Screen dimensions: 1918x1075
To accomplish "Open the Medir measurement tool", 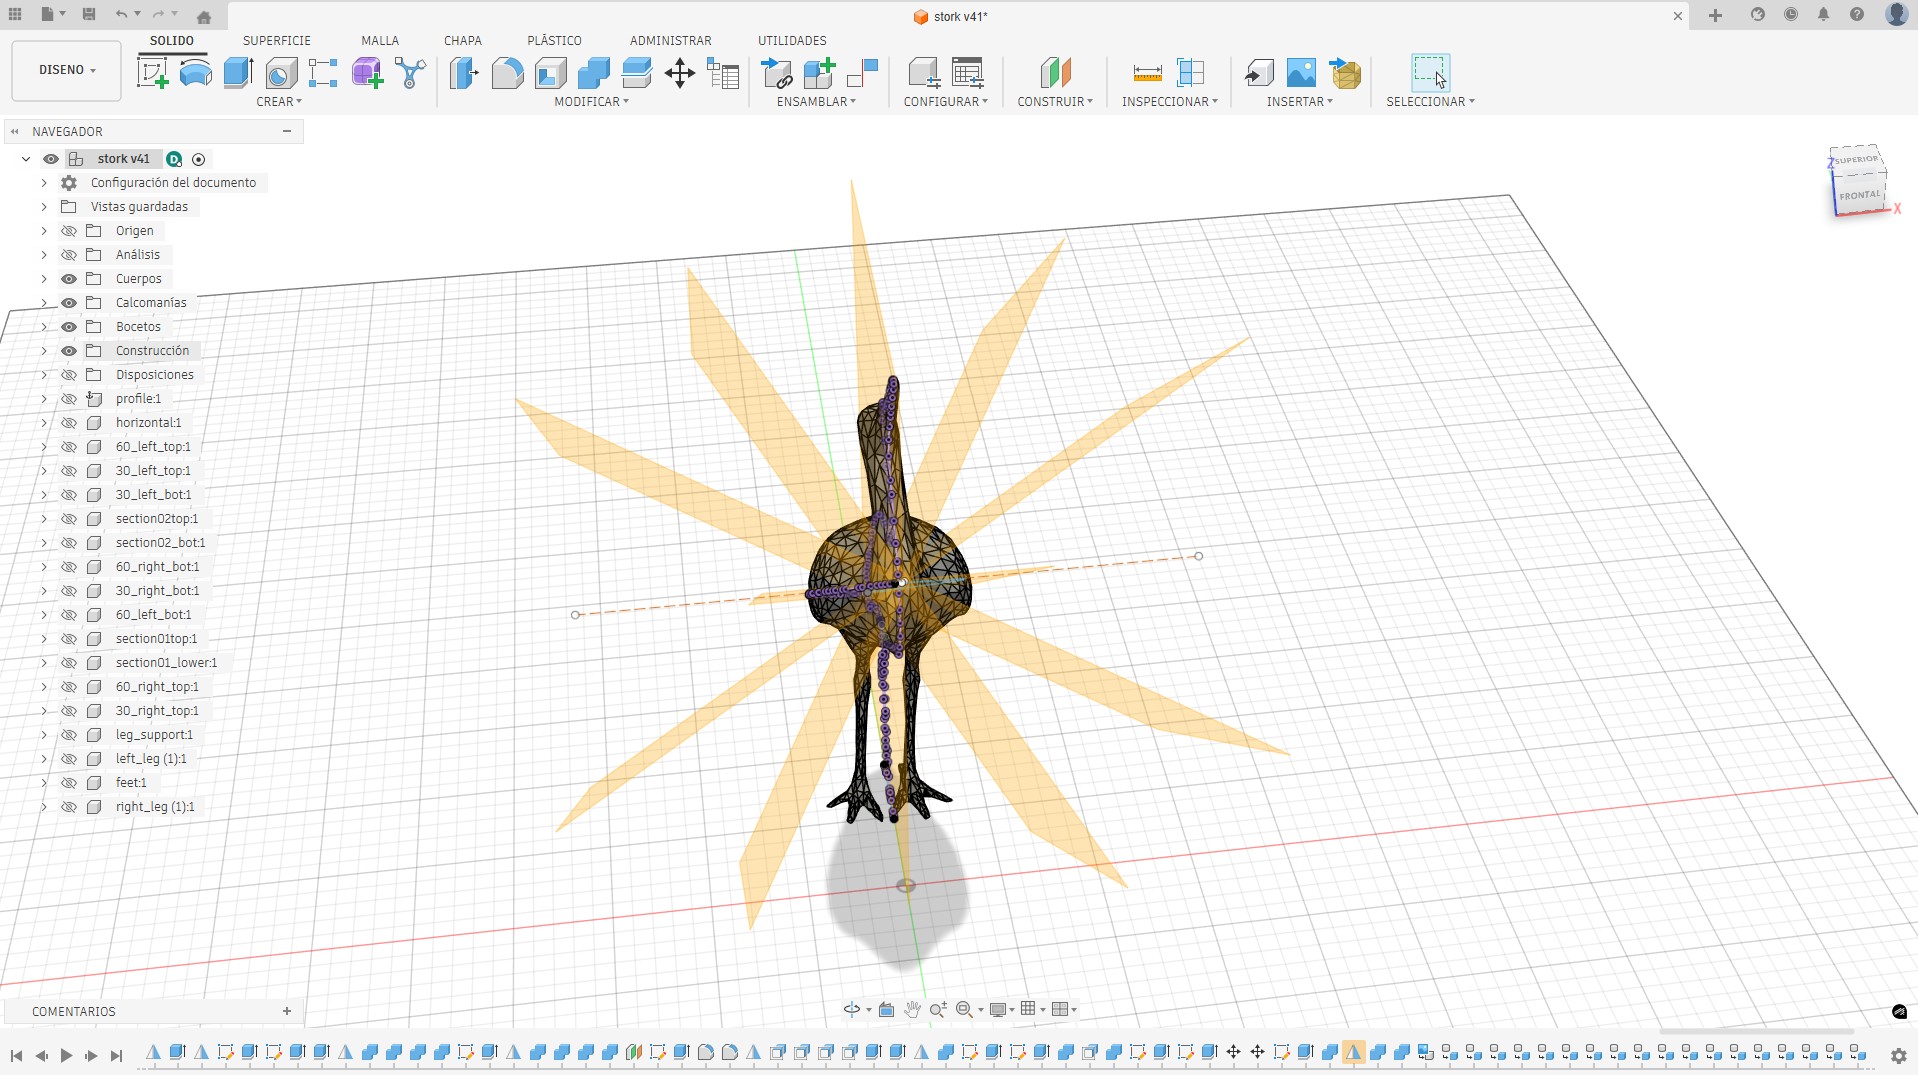I will point(1146,72).
